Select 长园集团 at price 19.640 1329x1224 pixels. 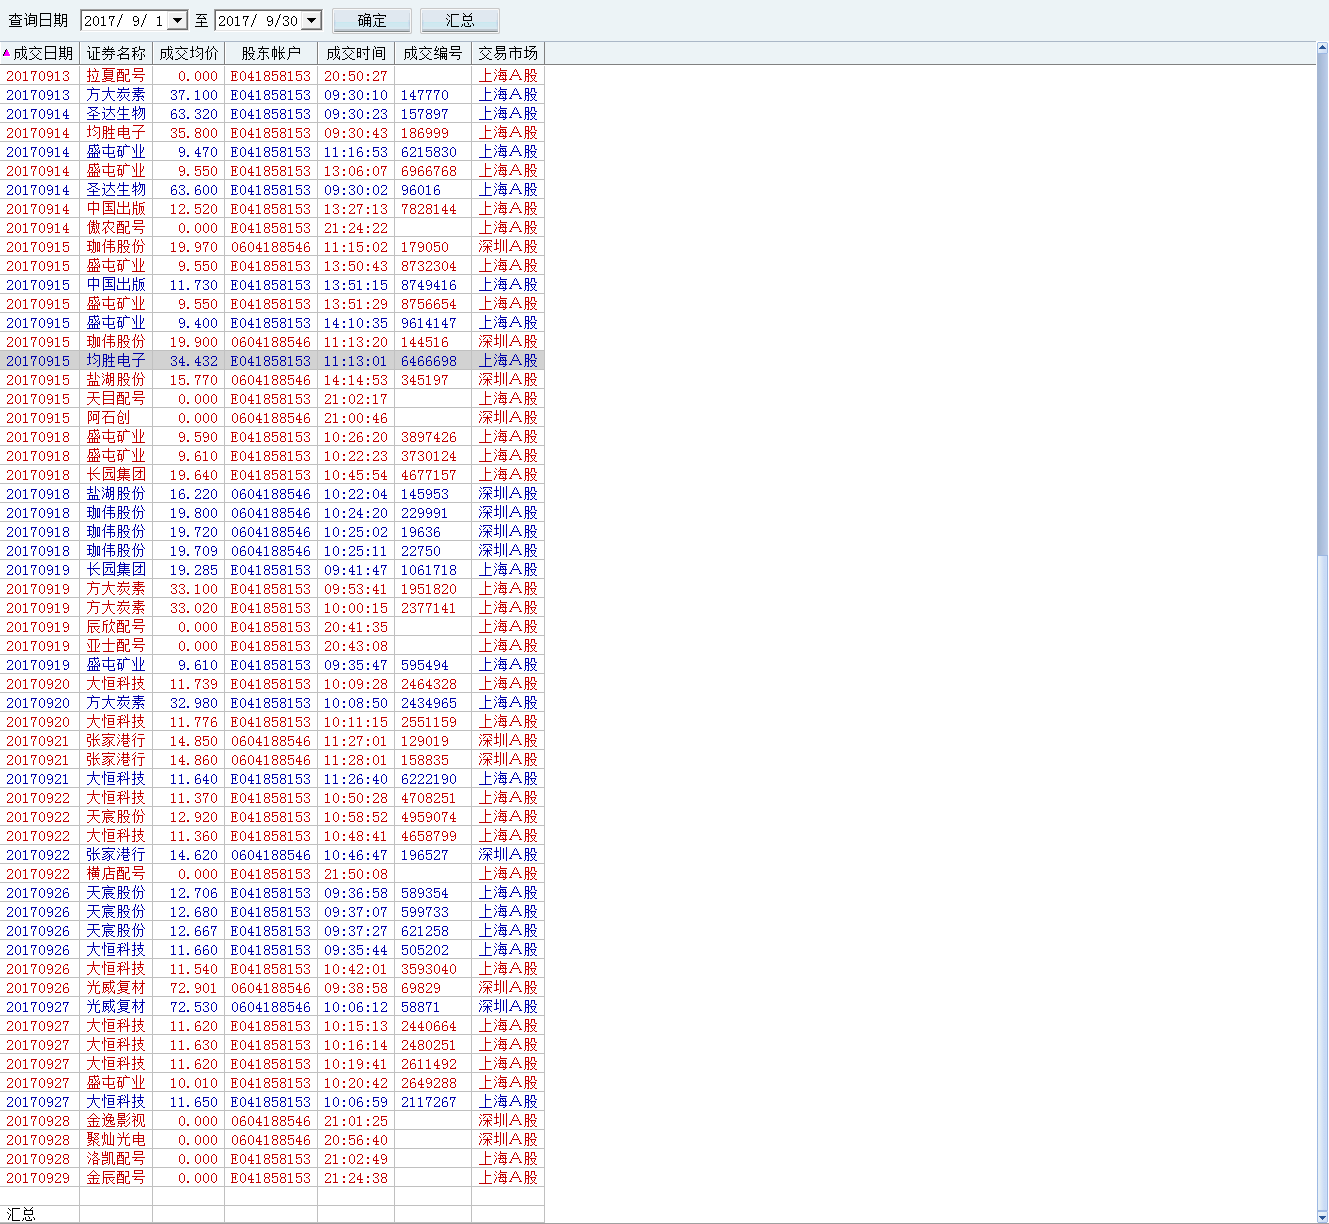(x=116, y=475)
